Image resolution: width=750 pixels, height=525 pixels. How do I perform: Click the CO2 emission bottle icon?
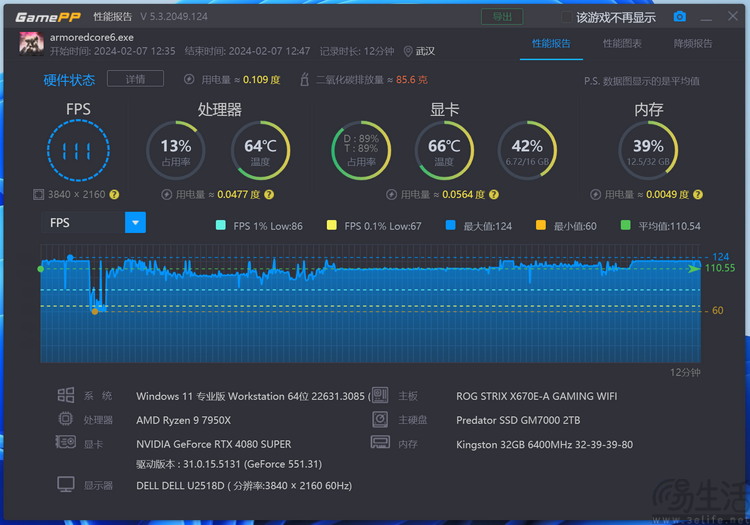(304, 79)
